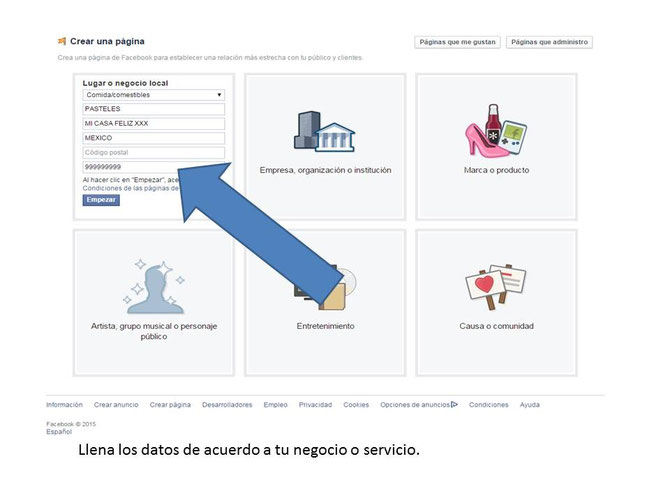Choose the Marca o producto shoe and bottle icon
This screenshot has height=503, width=670.
[496, 129]
